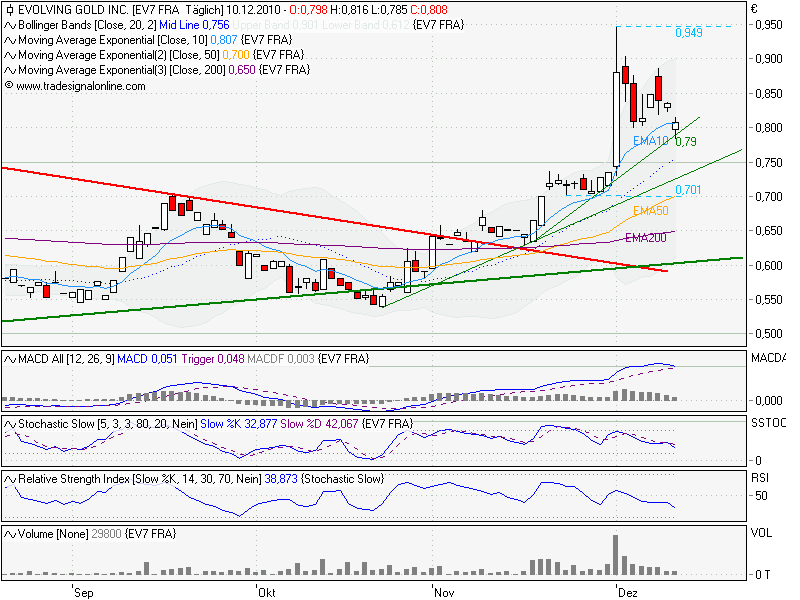This screenshot has width=800, height=600.
Task: Click the green 0,79 trendline label
Action: [x=685, y=142]
